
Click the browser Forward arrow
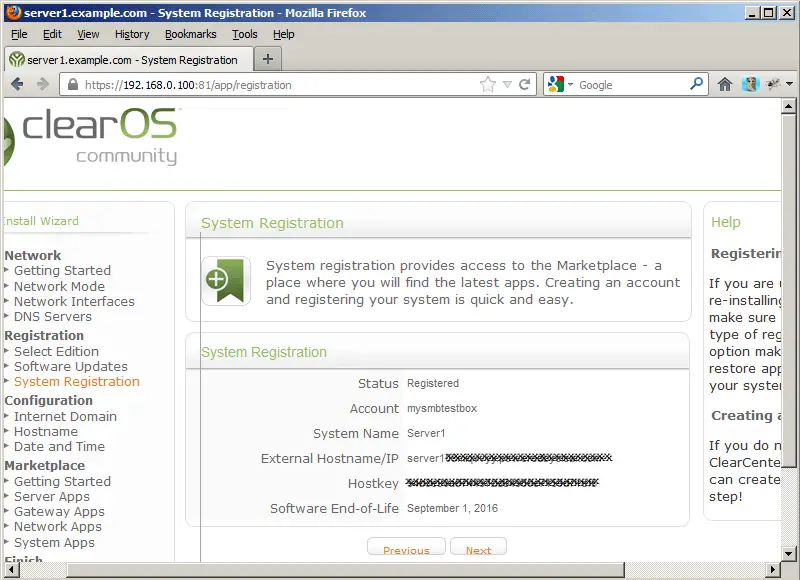(43, 84)
